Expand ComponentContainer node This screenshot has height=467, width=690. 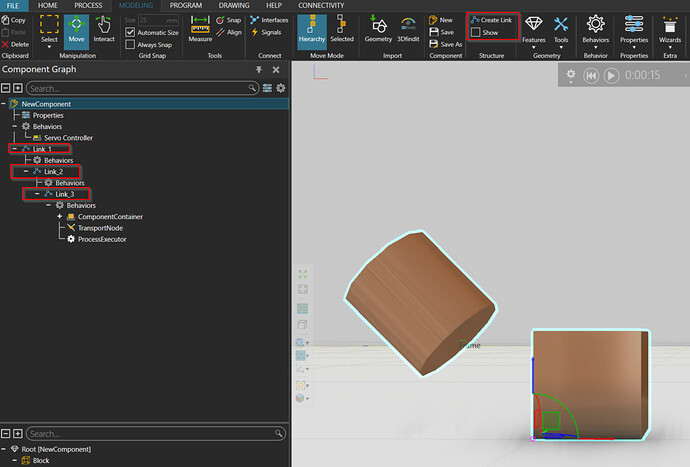pyautogui.click(x=59, y=217)
